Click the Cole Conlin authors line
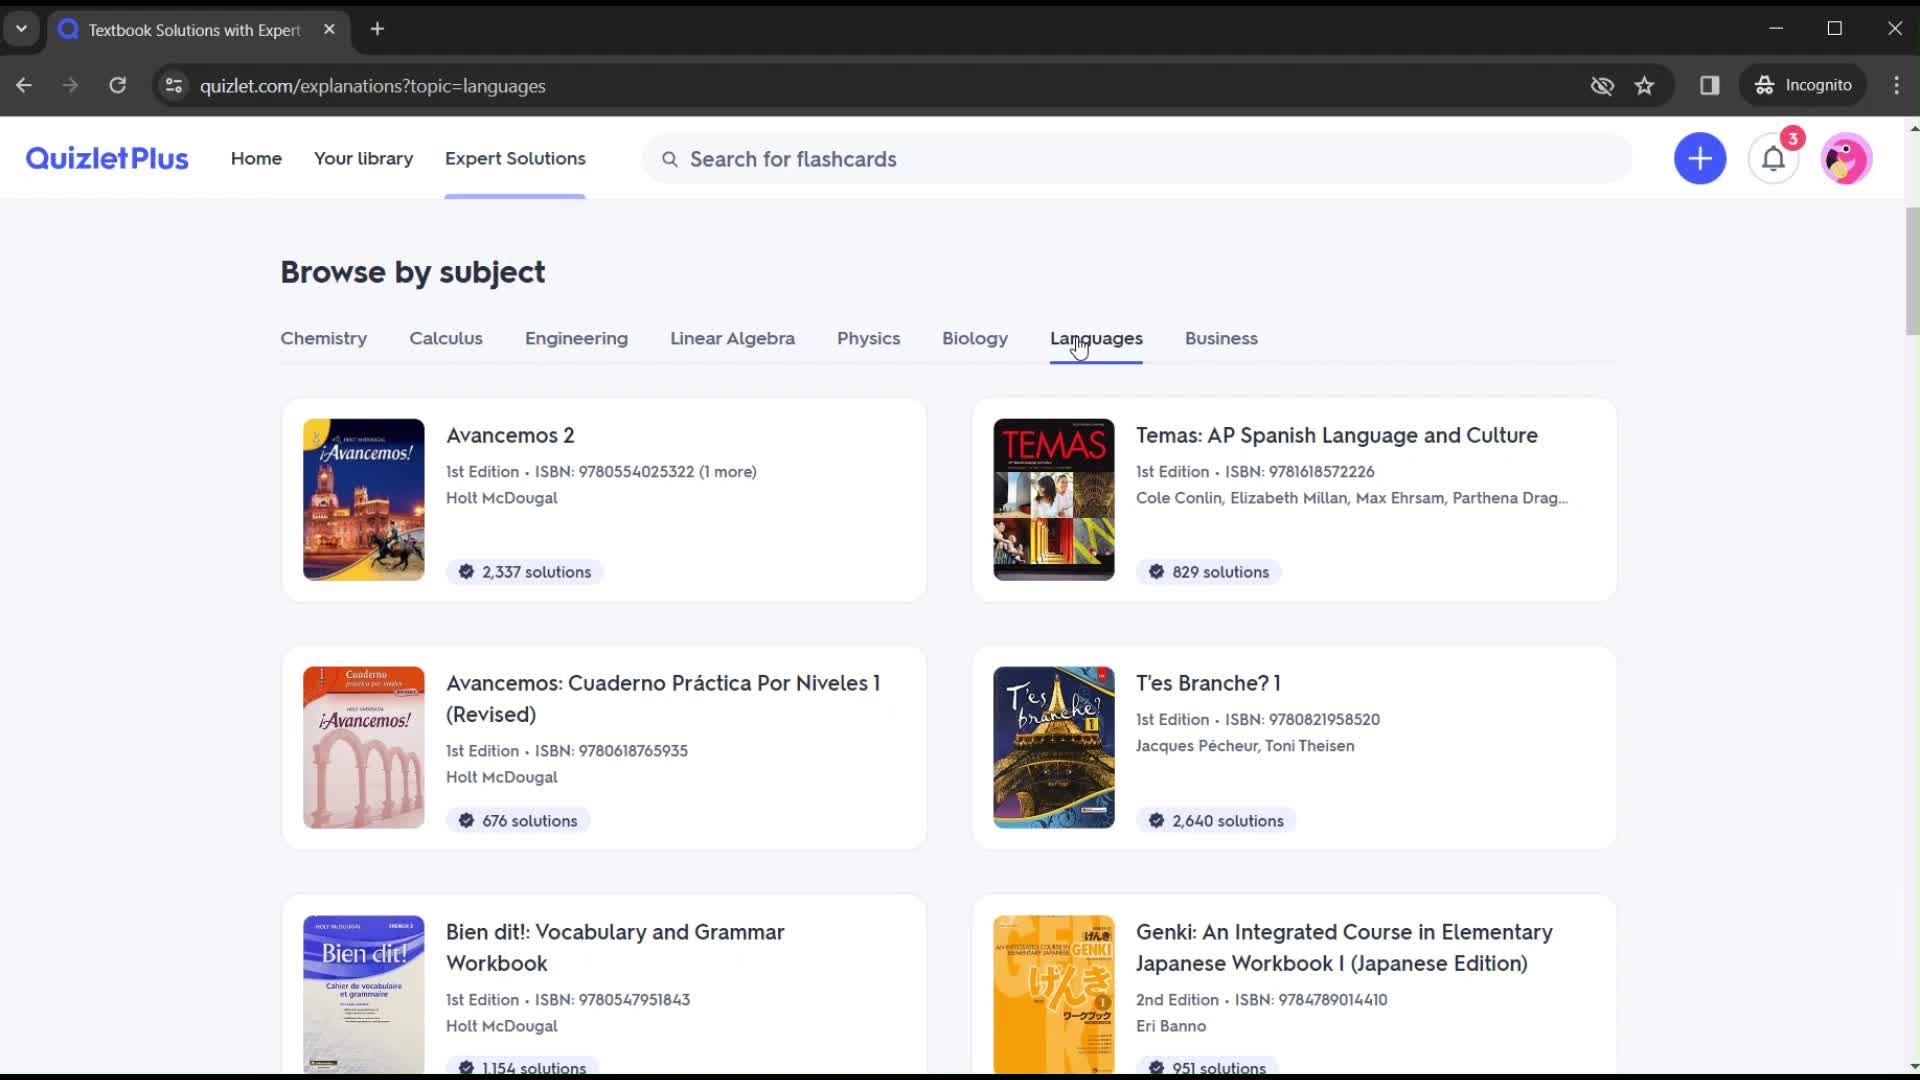 click(x=1352, y=498)
